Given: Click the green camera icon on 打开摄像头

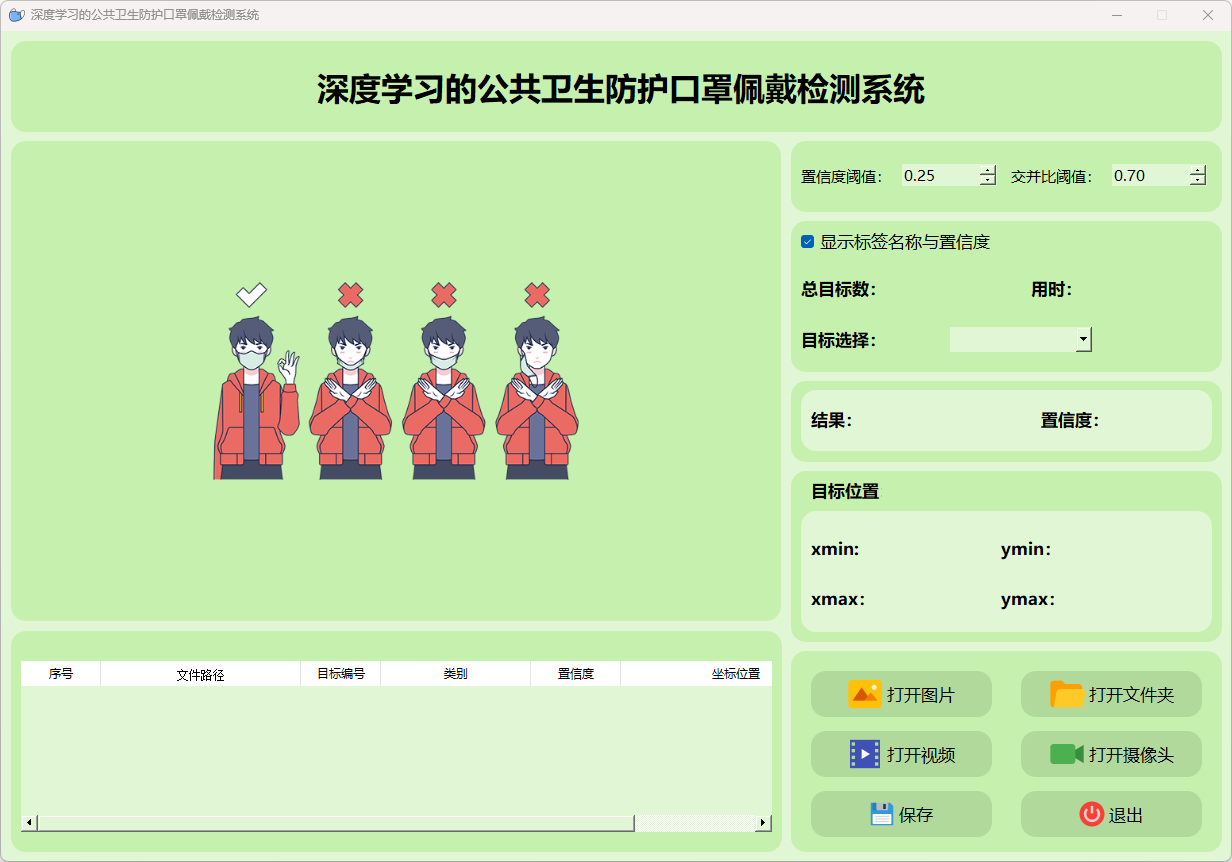Looking at the screenshot, I should point(1067,754).
